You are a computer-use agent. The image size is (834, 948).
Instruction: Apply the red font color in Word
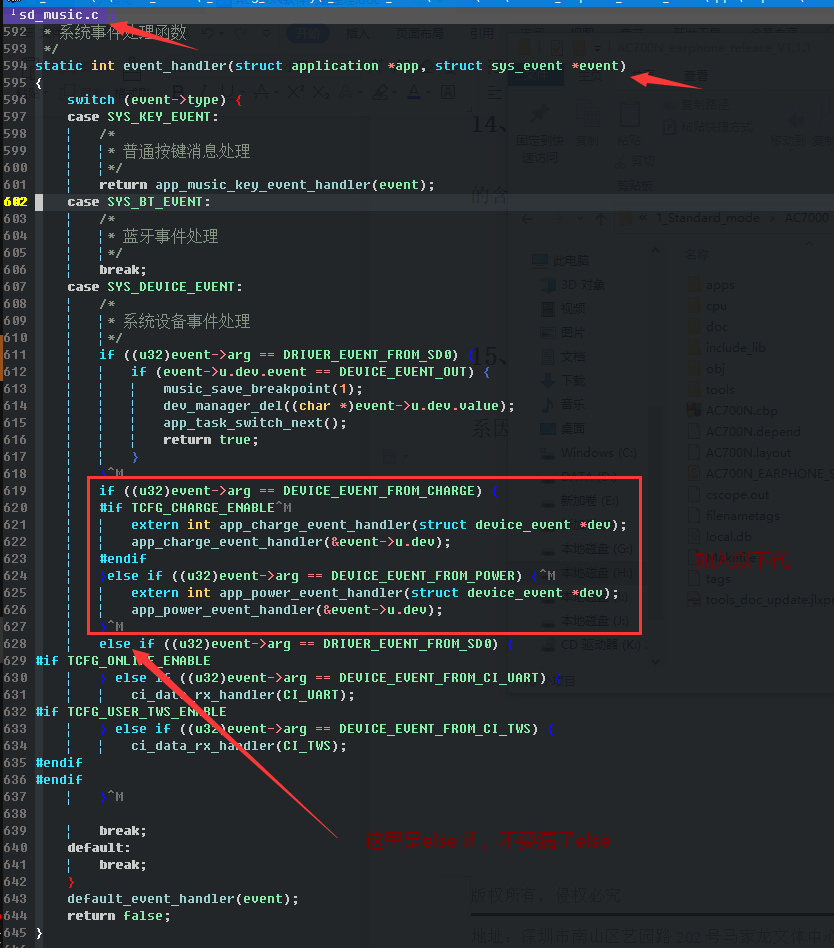(414, 92)
